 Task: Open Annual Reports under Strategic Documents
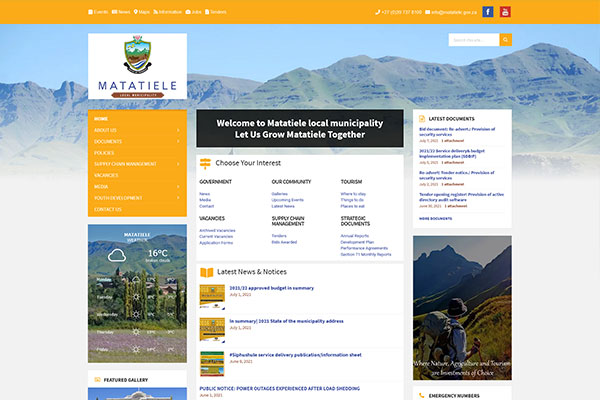[x=356, y=236]
